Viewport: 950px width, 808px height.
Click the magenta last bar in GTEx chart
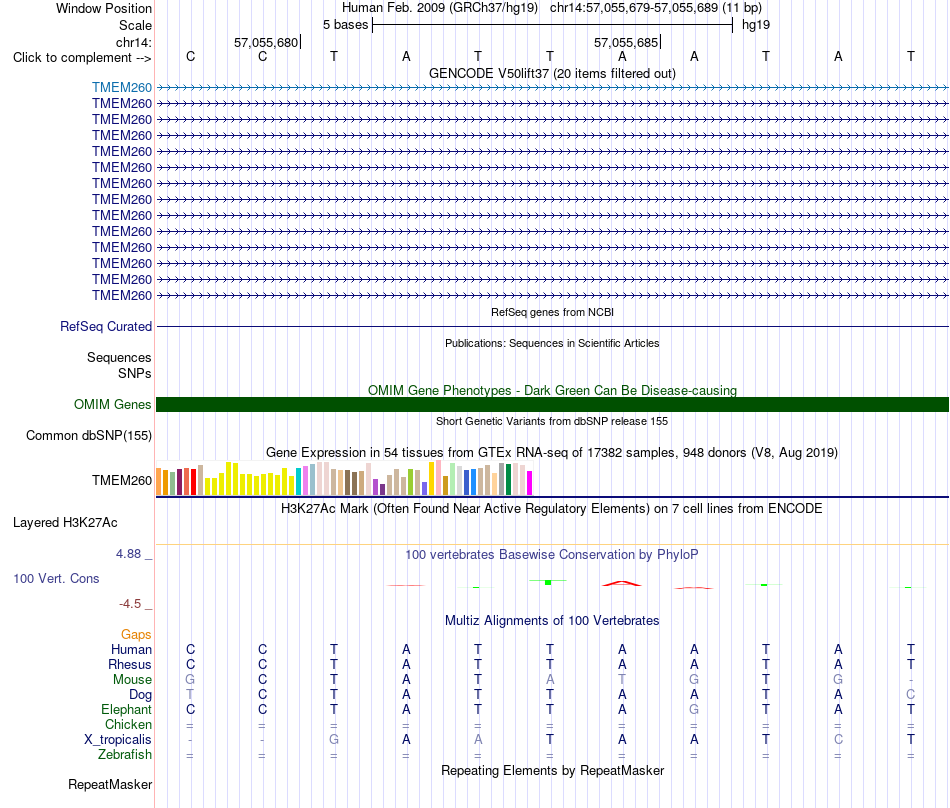tap(530, 483)
